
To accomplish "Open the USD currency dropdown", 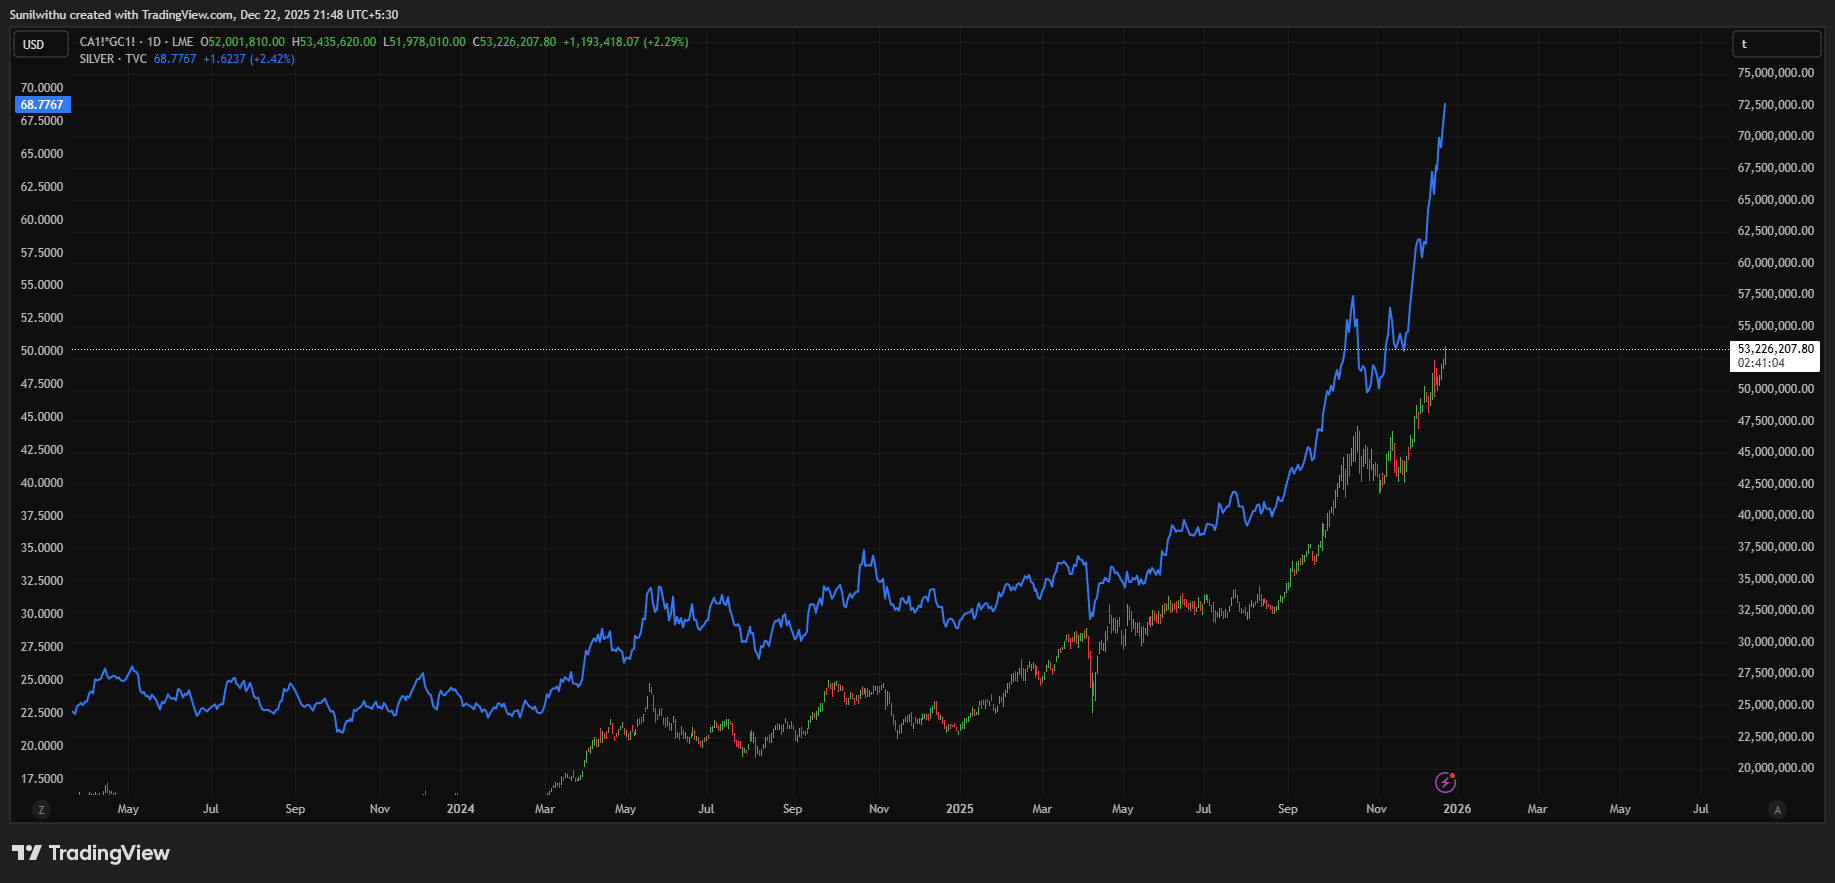I will [x=40, y=44].
